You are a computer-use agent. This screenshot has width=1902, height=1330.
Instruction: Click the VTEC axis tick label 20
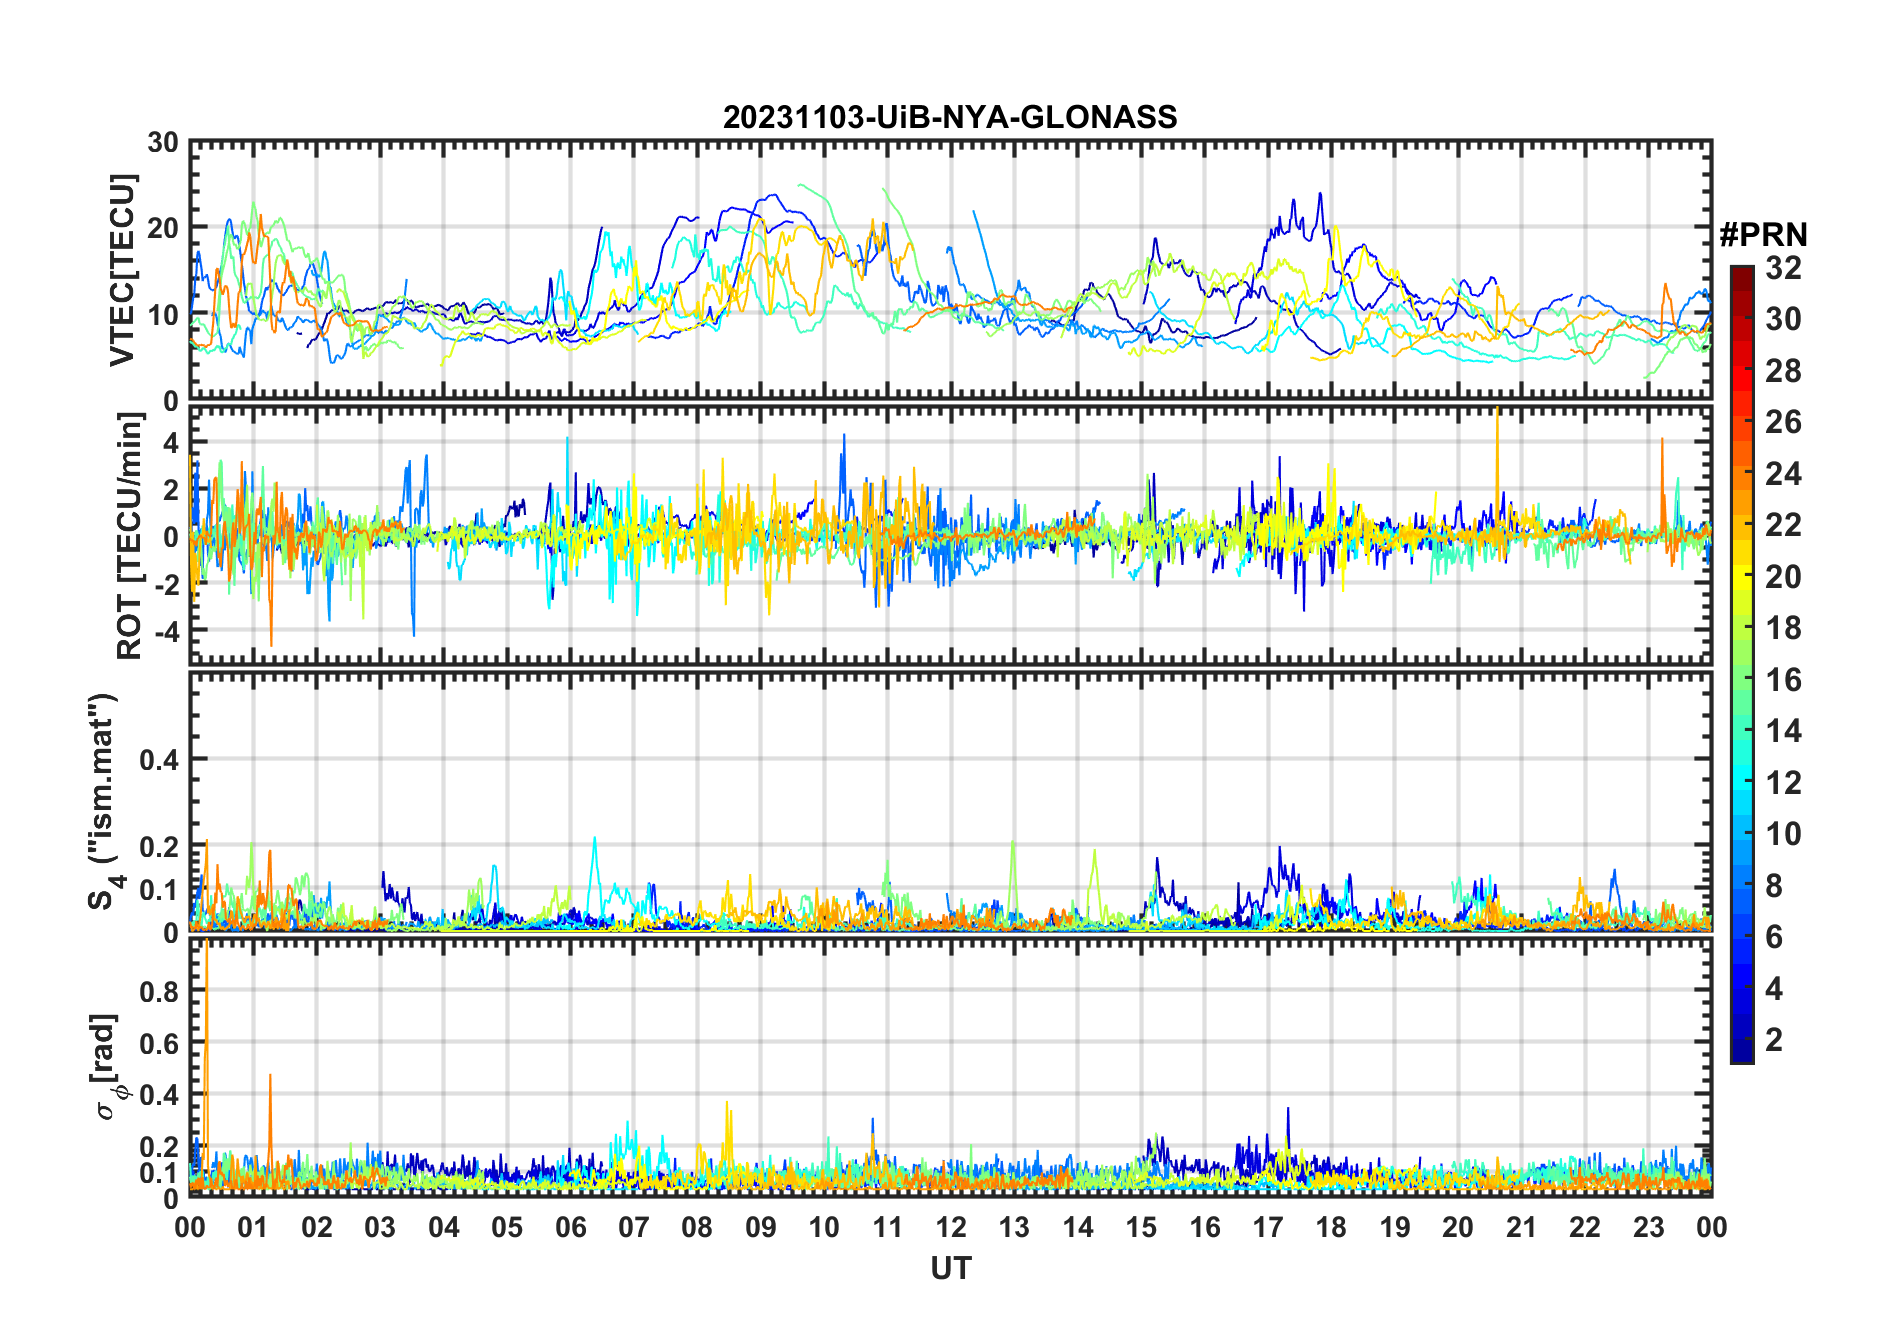pyautogui.click(x=163, y=228)
